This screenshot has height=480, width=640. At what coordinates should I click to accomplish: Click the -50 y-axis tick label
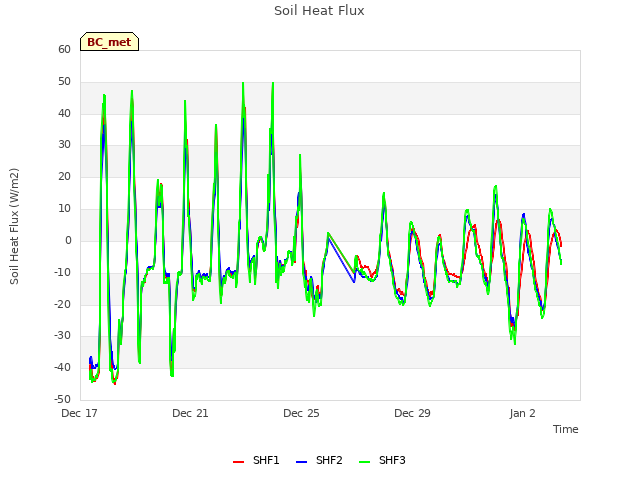tap(63, 399)
